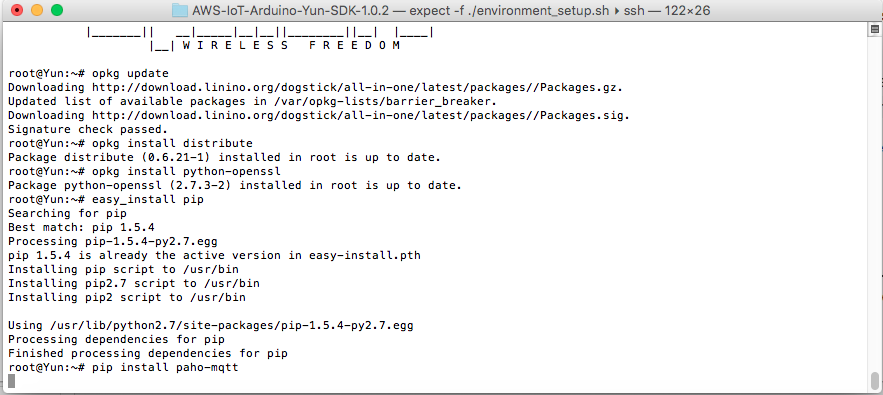
Task: Close the terminal window with red button
Action: 17,10
